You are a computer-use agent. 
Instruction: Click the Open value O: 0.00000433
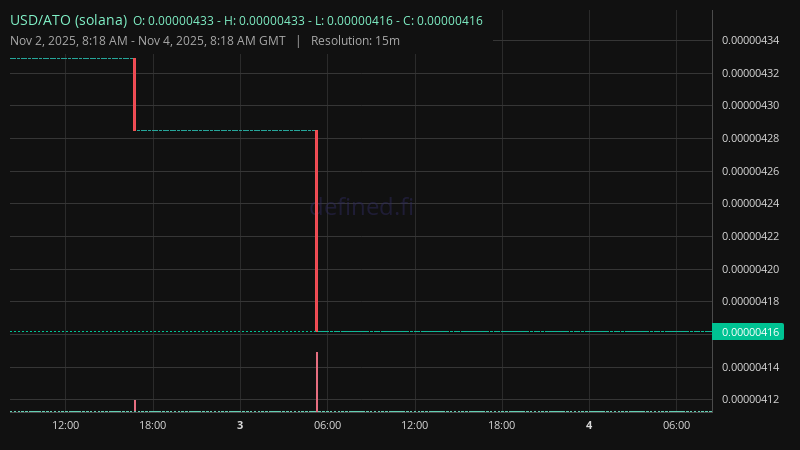point(173,20)
